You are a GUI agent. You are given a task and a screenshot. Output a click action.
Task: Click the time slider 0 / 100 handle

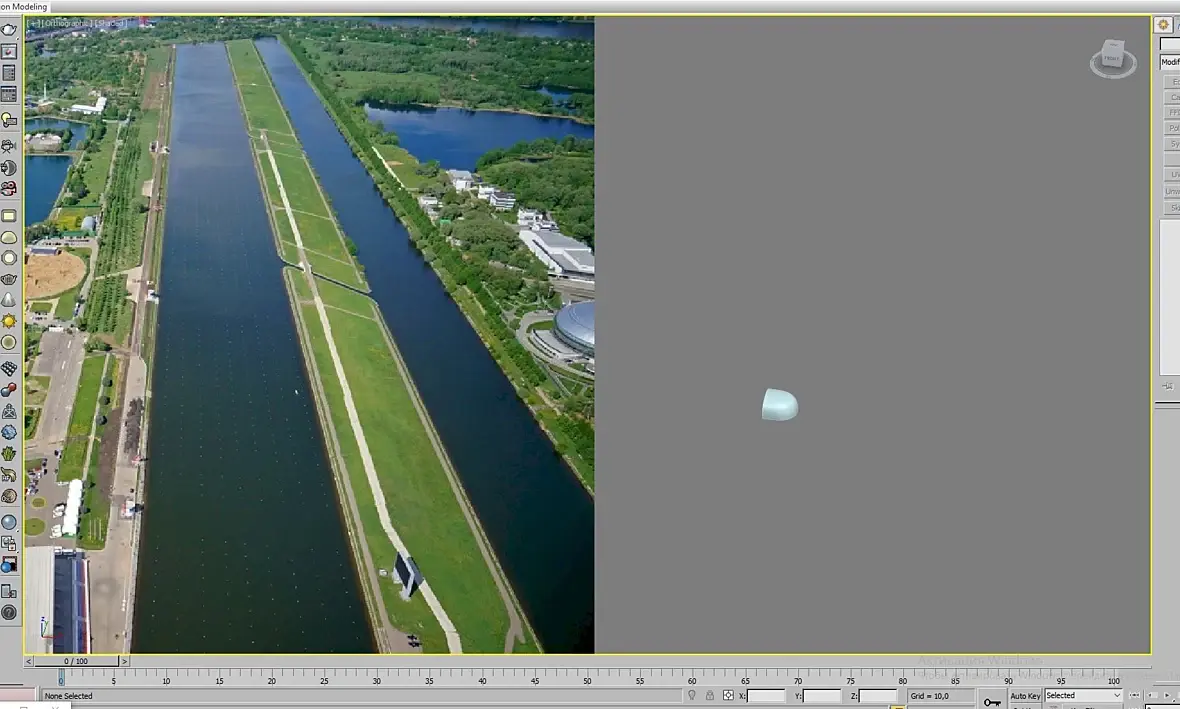pos(76,662)
